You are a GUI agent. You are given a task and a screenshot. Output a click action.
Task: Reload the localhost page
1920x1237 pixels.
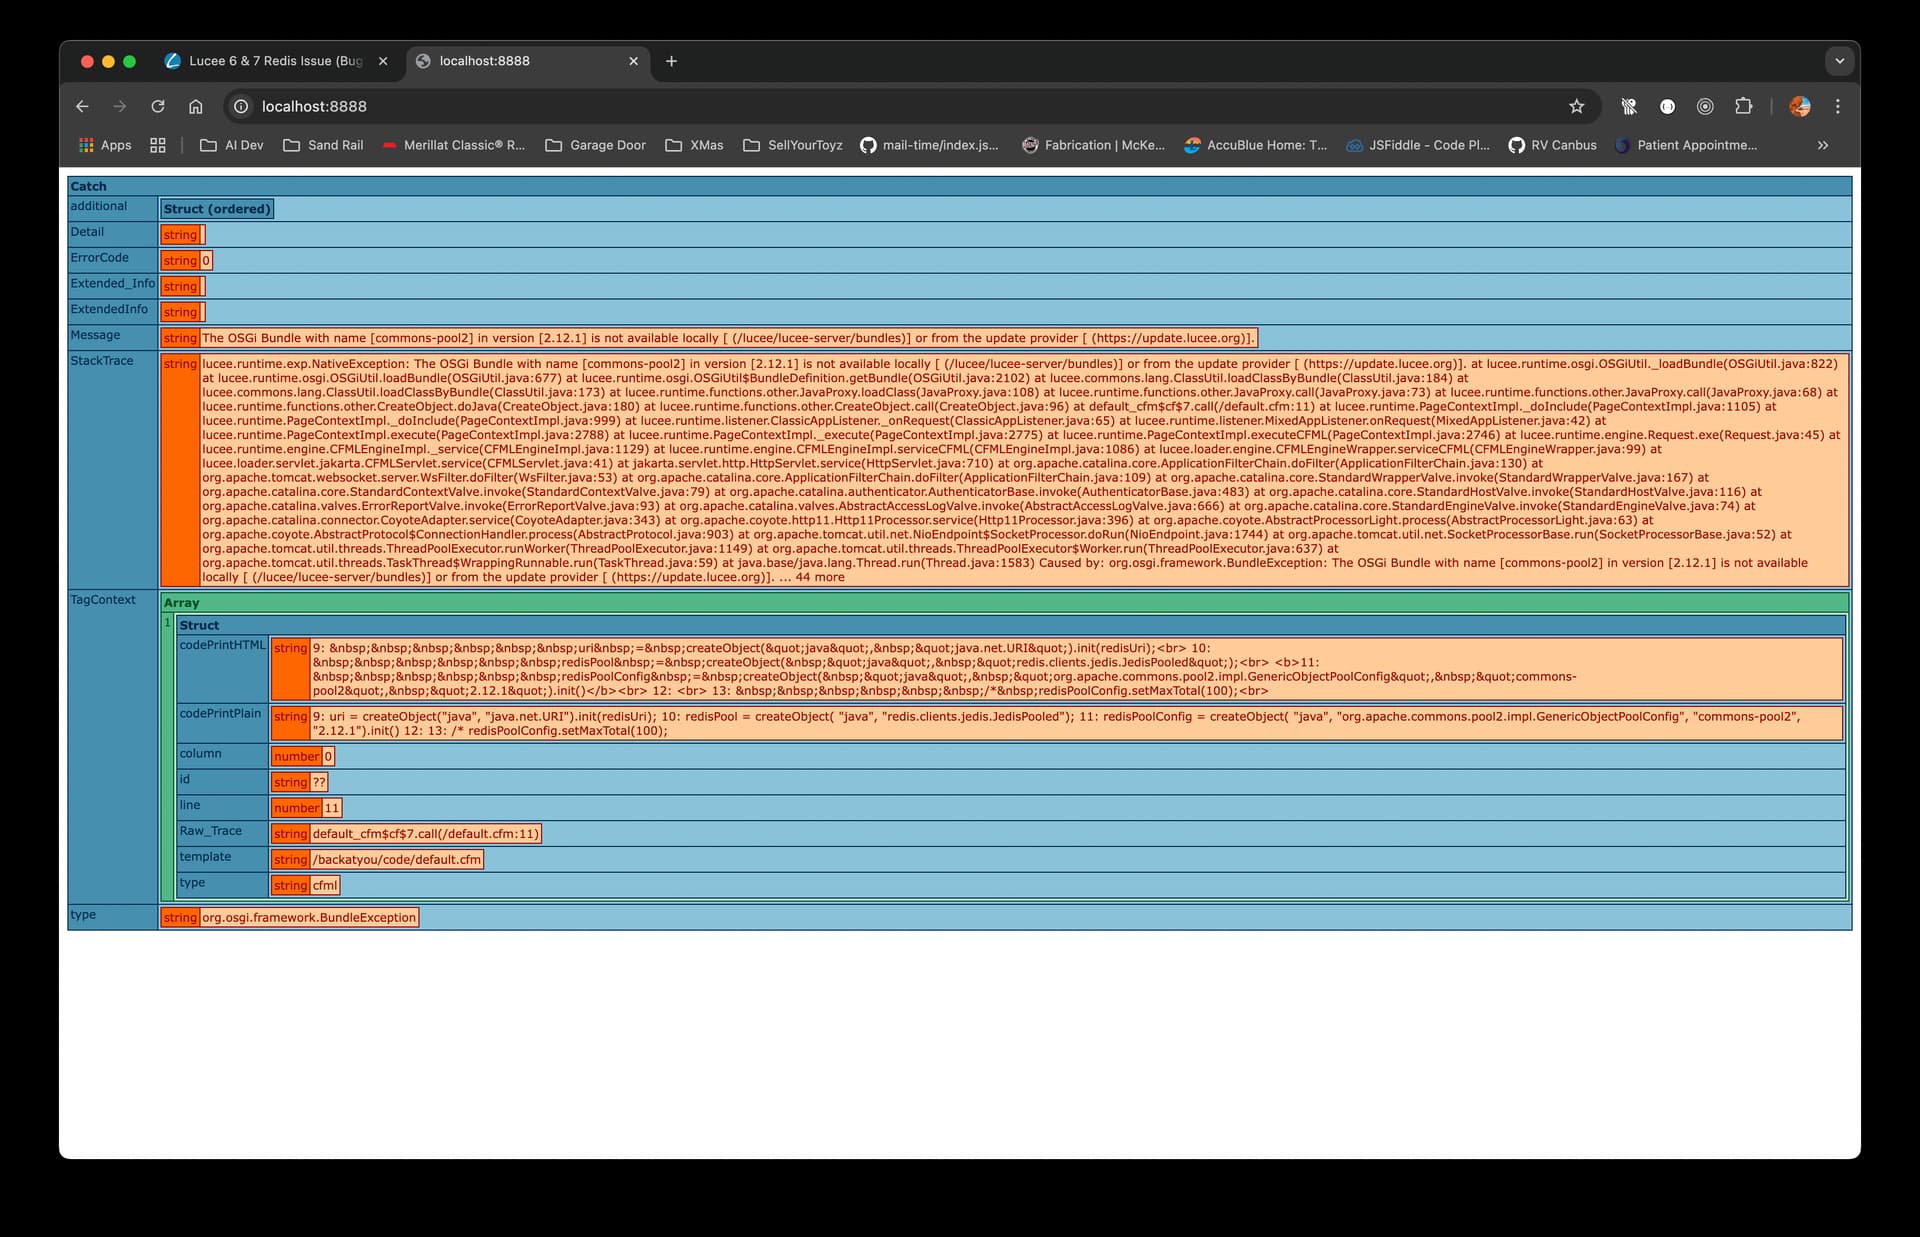tap(158, 106)
